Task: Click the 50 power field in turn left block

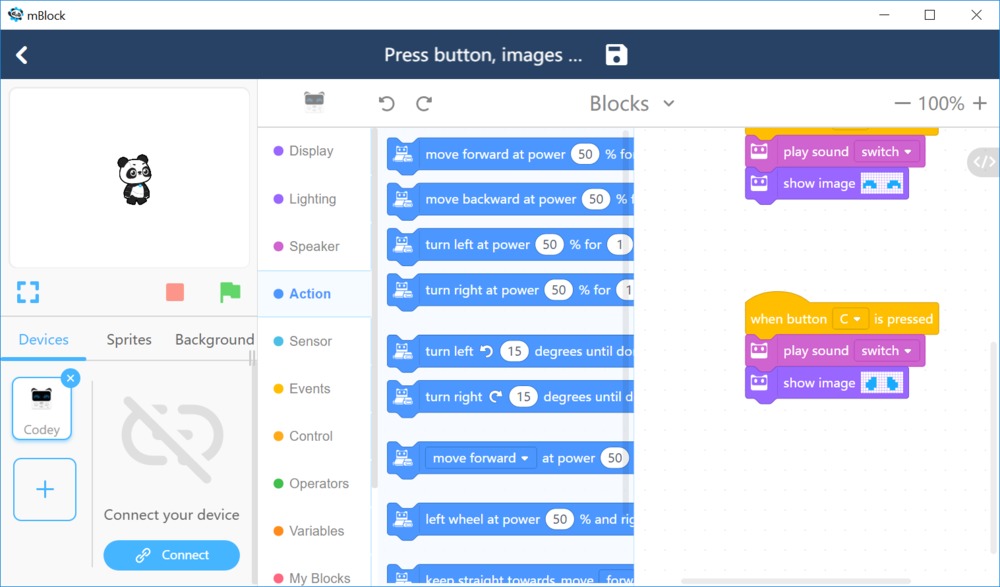Action: 550,245
